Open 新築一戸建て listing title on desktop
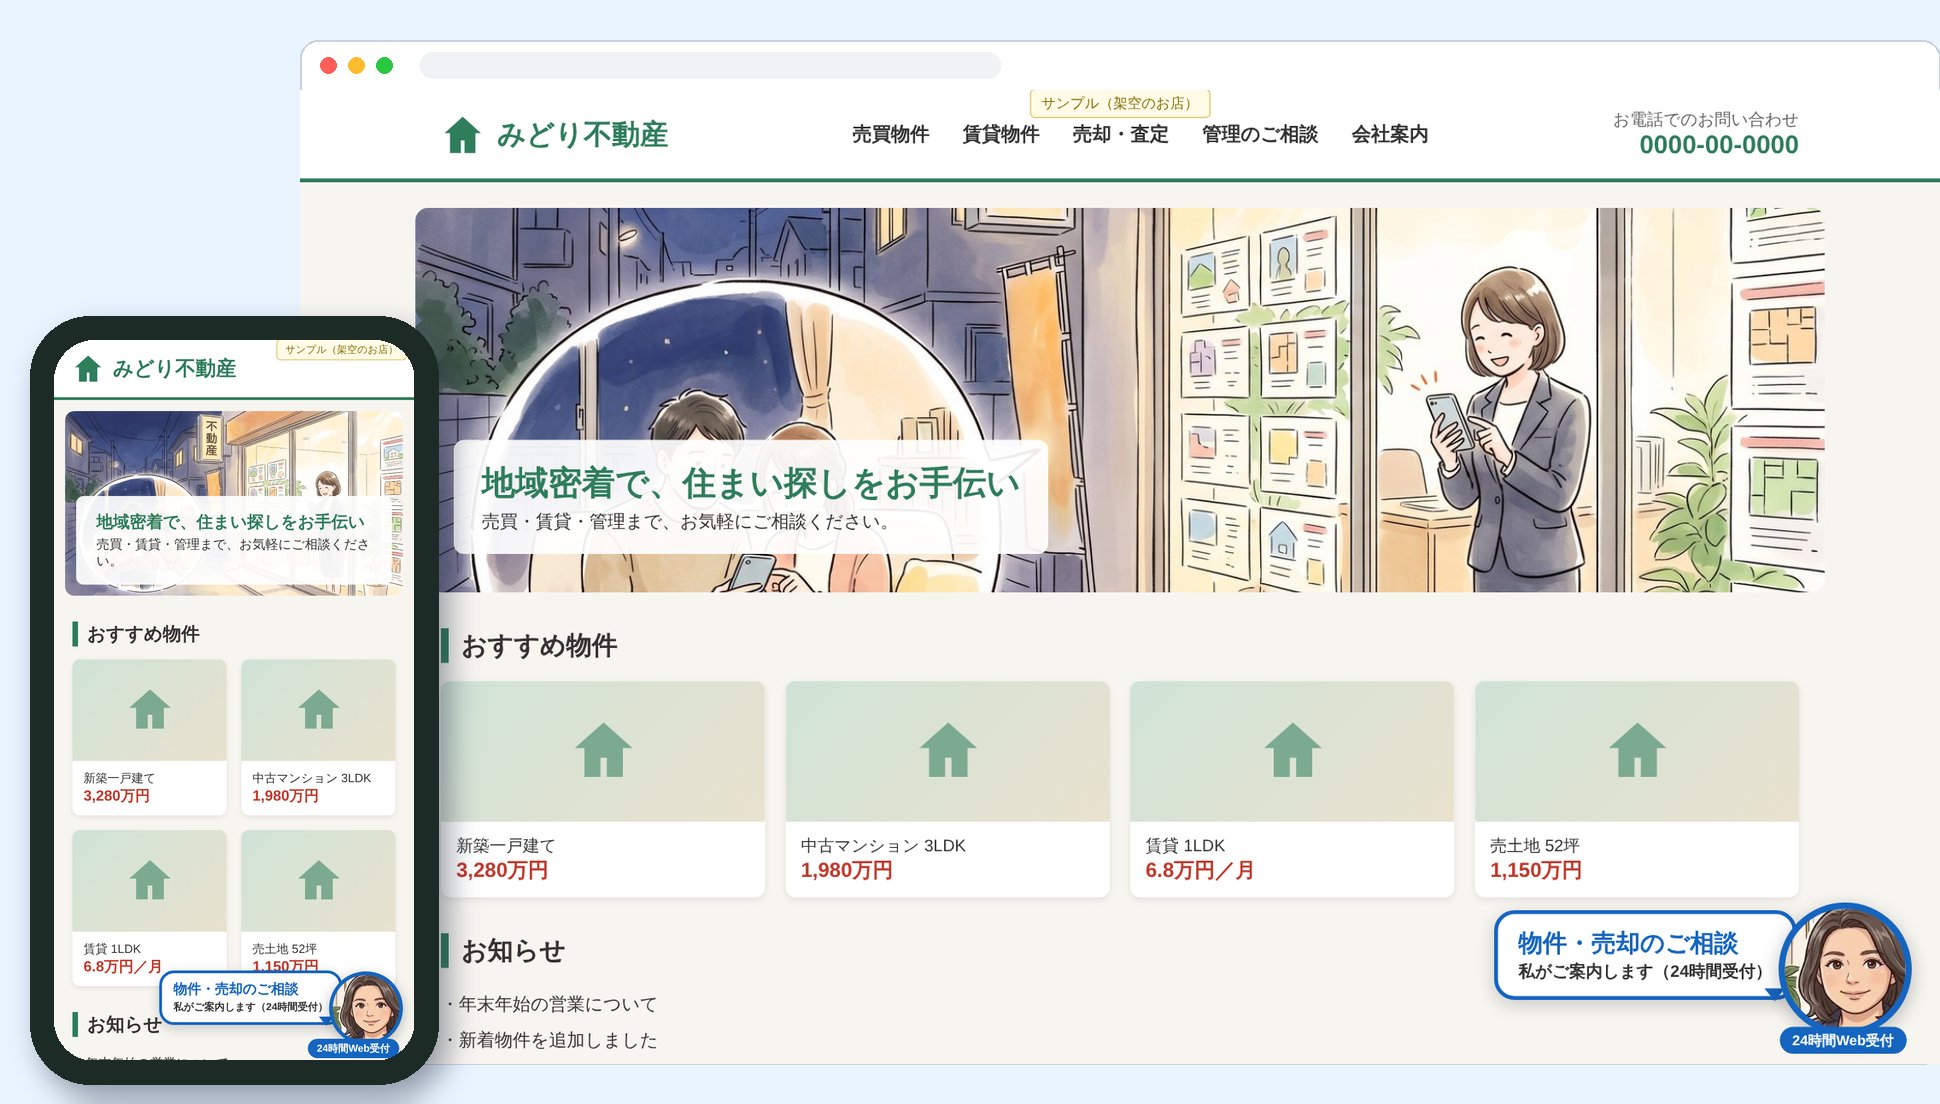 coord(505,846)
